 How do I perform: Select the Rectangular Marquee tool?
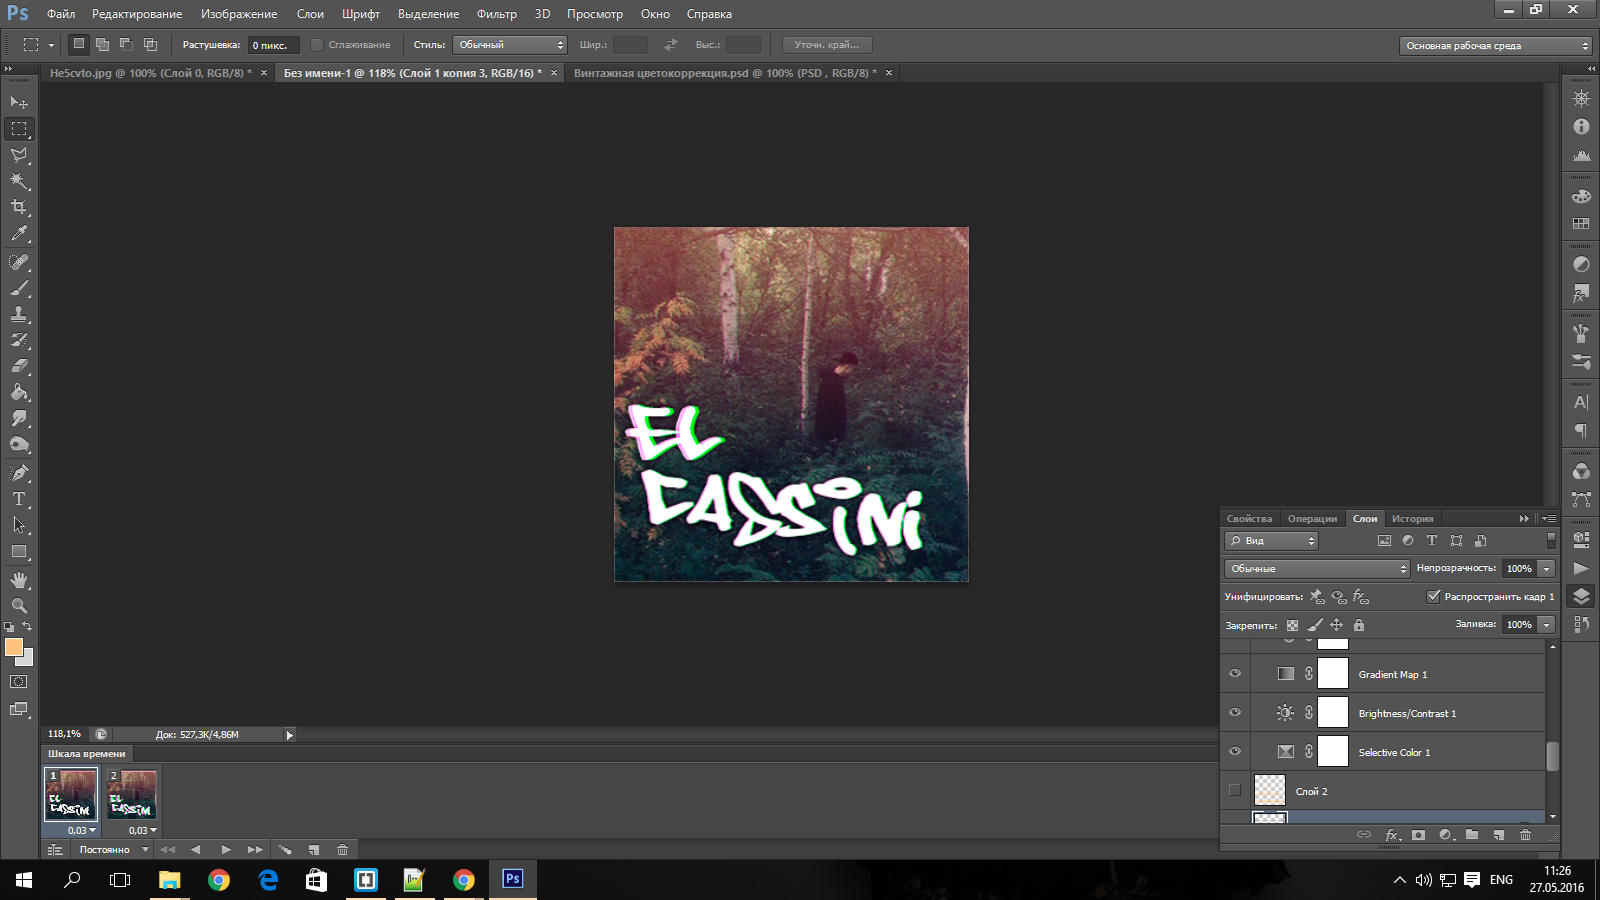[19, 129]
